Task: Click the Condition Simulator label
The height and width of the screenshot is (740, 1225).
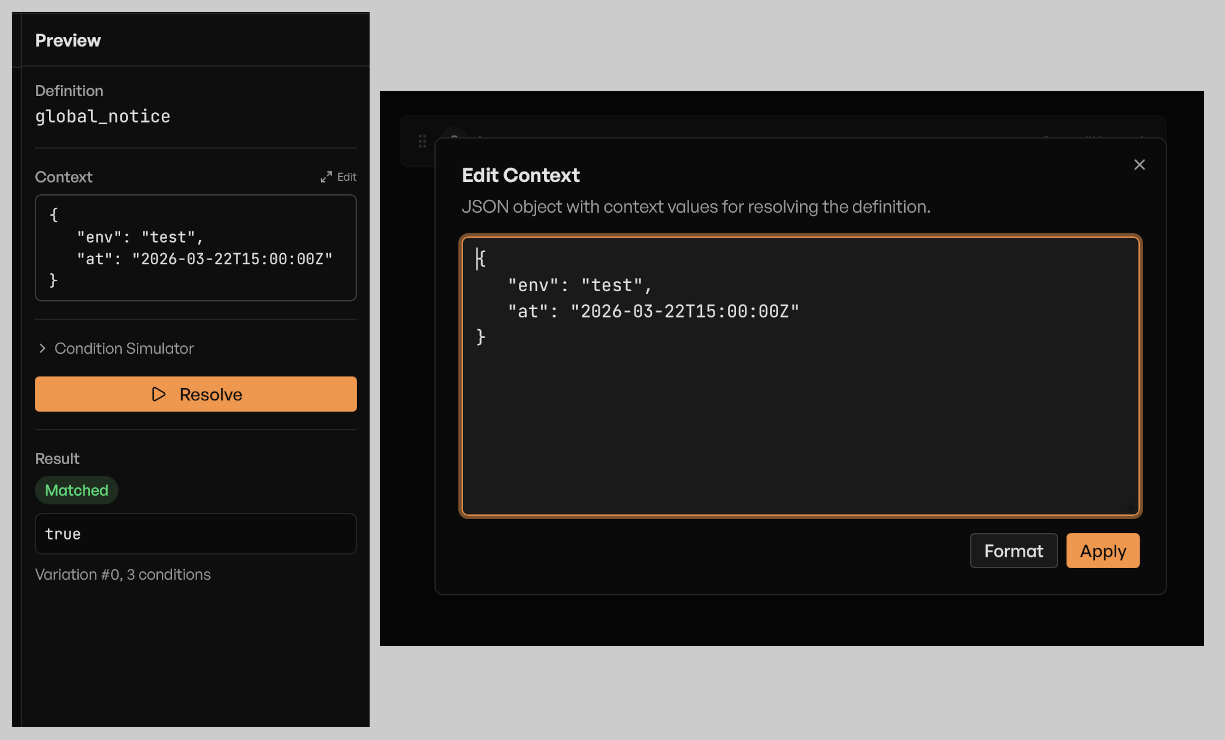Action: coord(124,349)
